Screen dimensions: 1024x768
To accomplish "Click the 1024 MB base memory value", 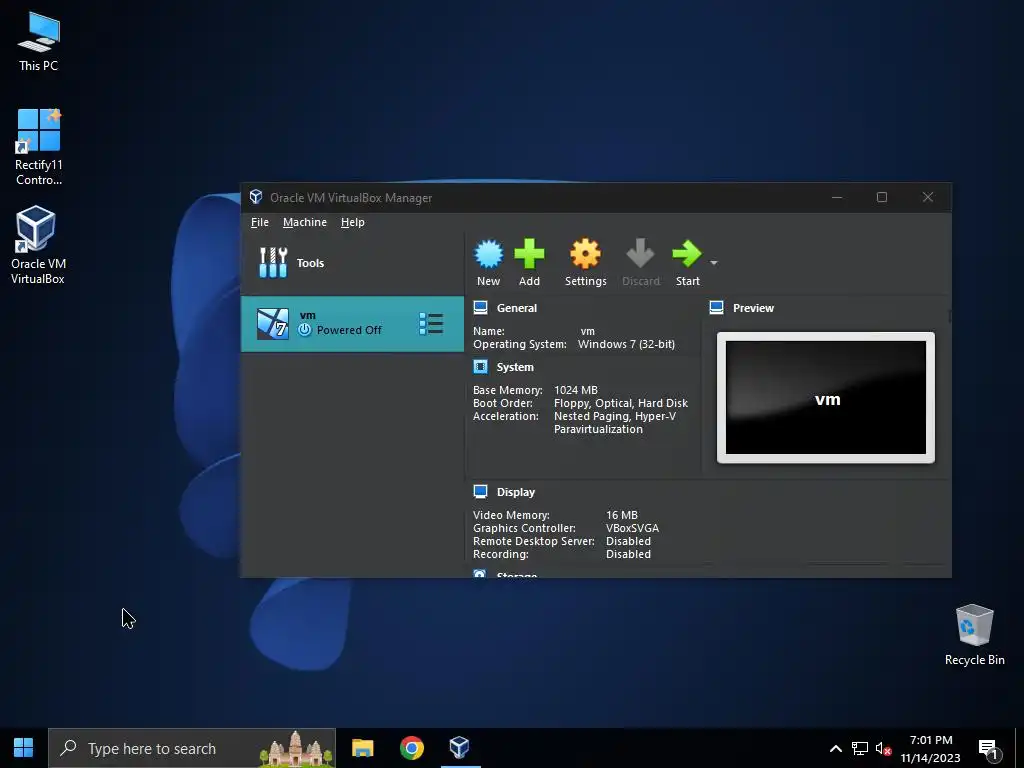I will pos(575,390).
